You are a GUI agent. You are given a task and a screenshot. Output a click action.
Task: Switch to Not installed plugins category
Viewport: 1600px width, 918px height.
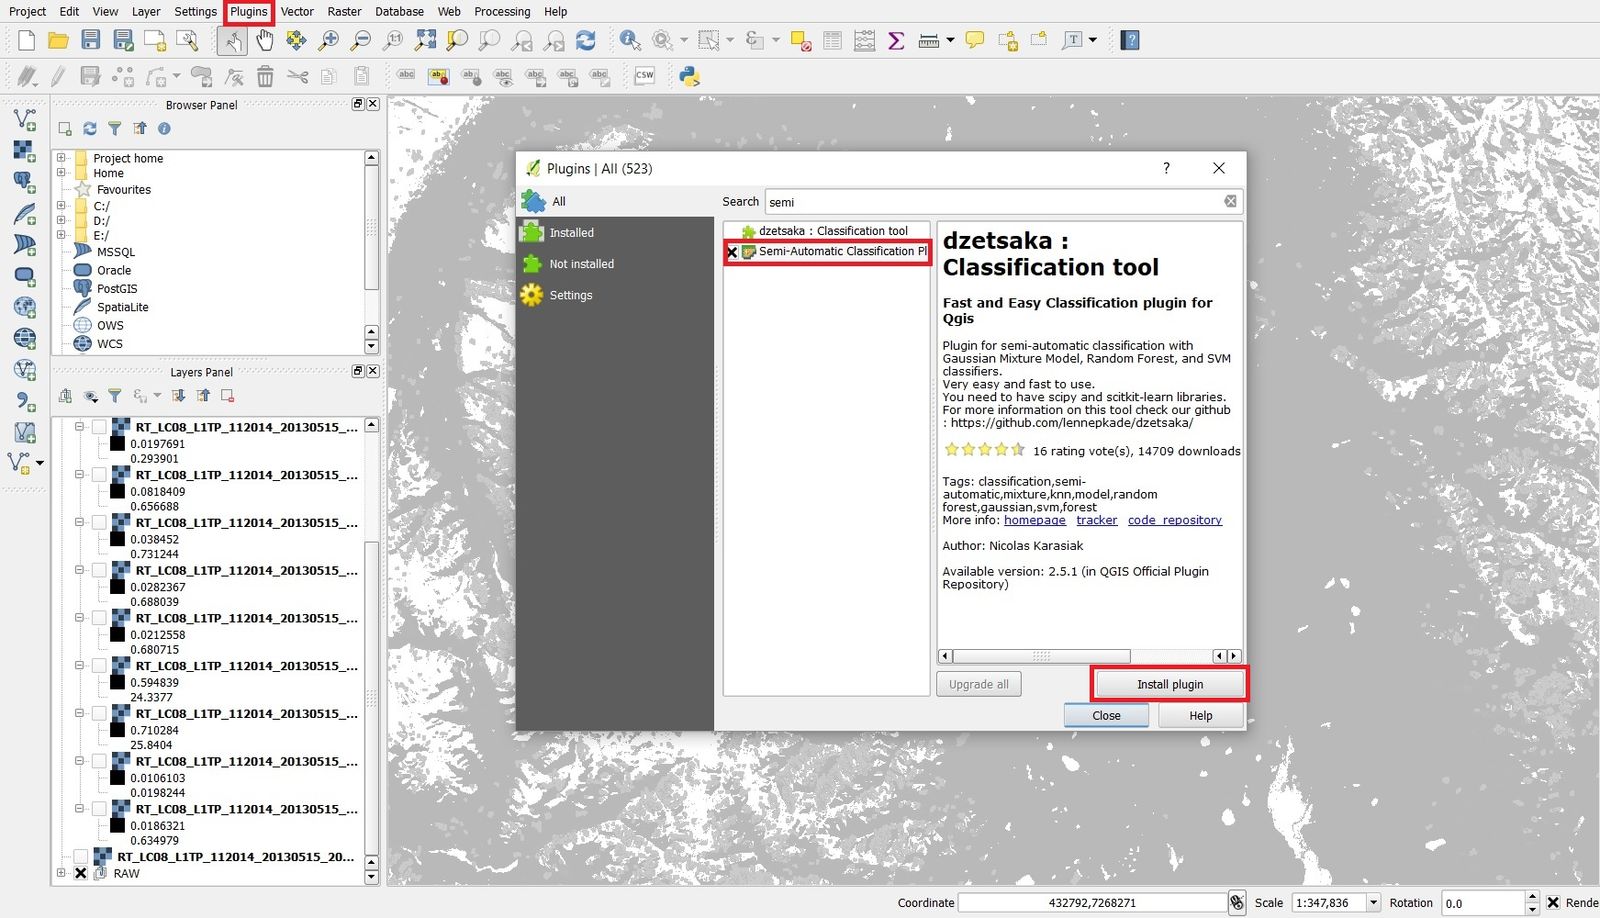[x=581, y=263]
